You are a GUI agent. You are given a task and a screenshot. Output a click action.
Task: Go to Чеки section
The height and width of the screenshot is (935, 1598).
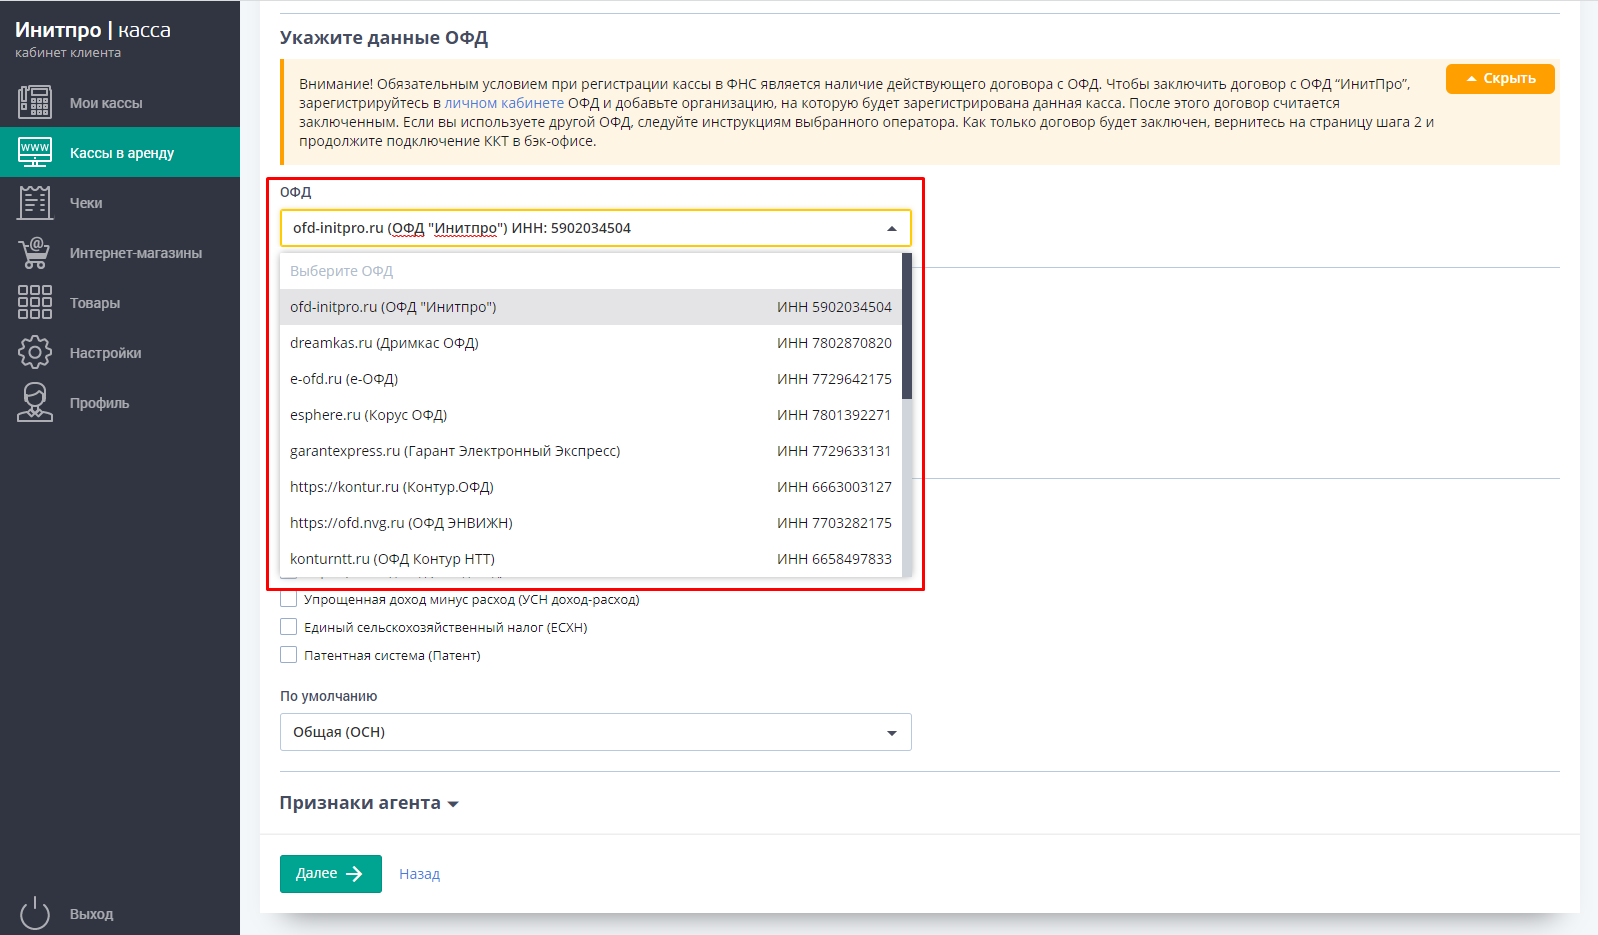[x=120, y=202]
